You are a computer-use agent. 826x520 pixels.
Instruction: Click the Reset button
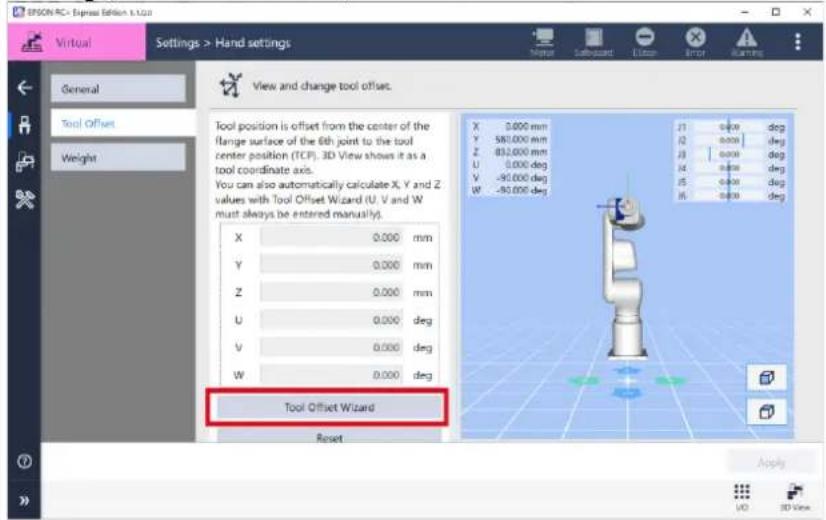[329, 437]
